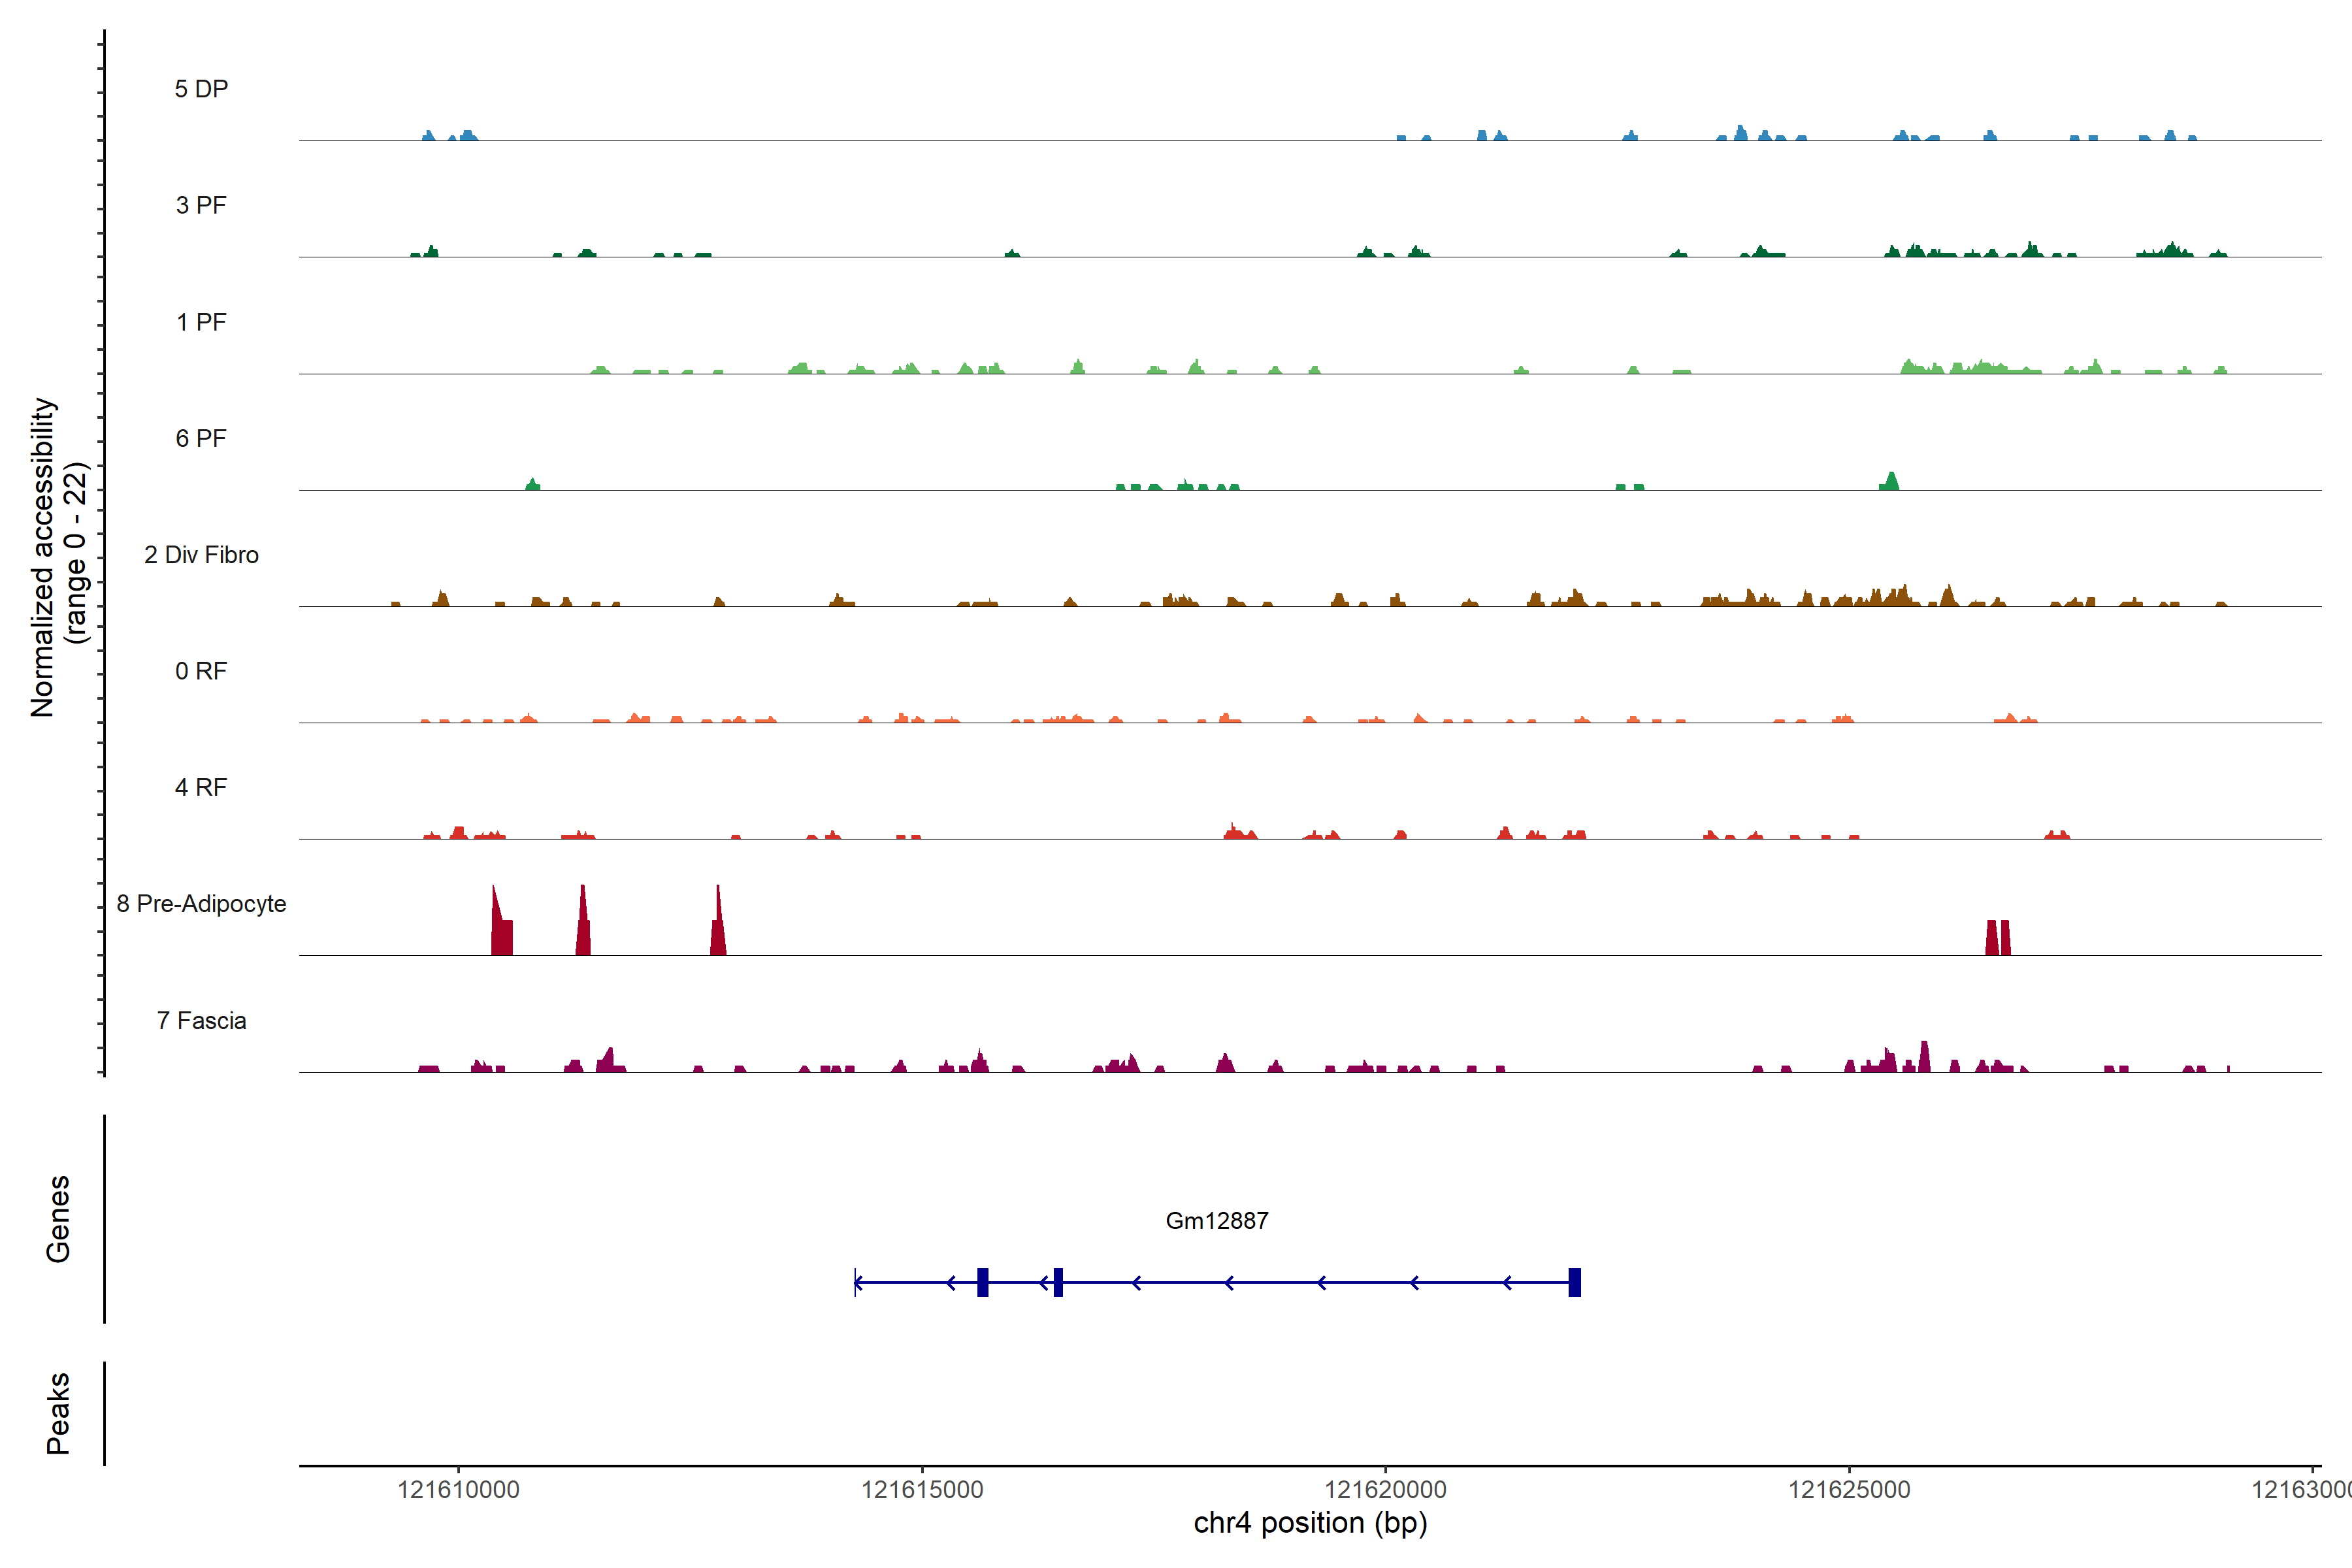The image size is (2352, 1568).
Task: Click the 2 Div Fibro track label
Action: coord(201,555)
